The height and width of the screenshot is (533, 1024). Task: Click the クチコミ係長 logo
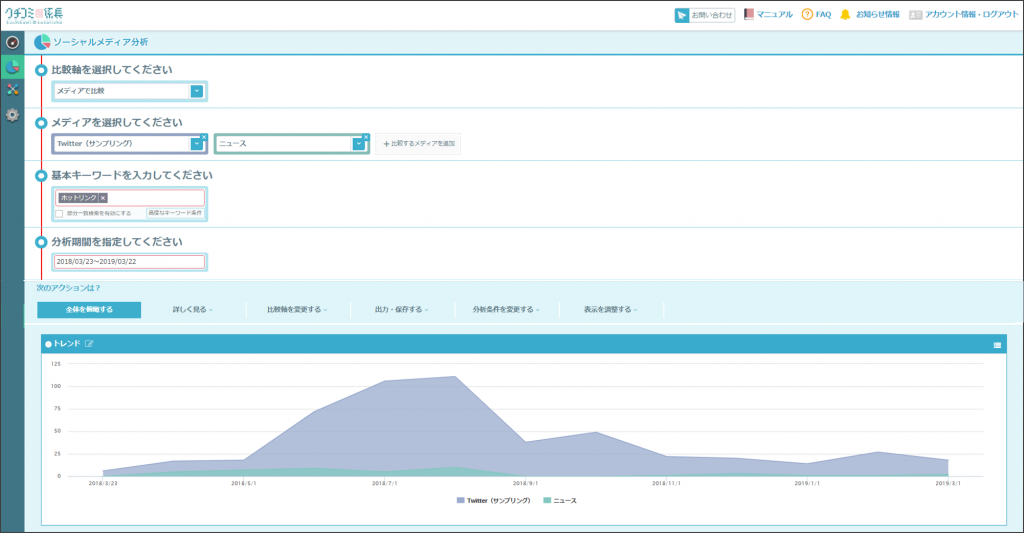click(35, 15)
